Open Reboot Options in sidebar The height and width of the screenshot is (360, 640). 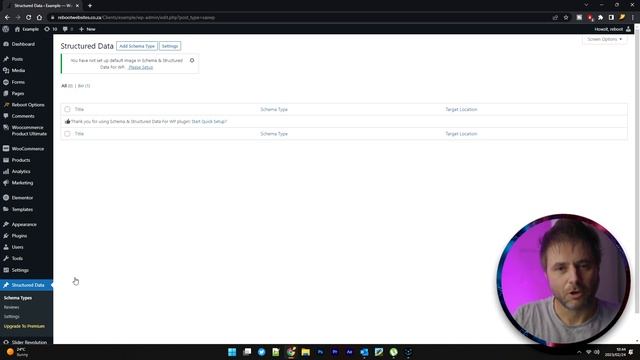pyautogui.click(x=28, y=105)
